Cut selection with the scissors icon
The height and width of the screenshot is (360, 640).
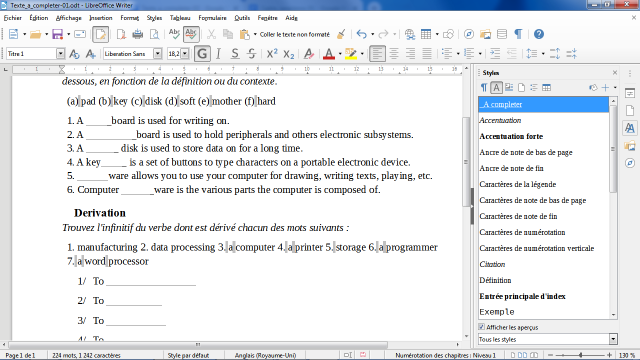point(211,34)
